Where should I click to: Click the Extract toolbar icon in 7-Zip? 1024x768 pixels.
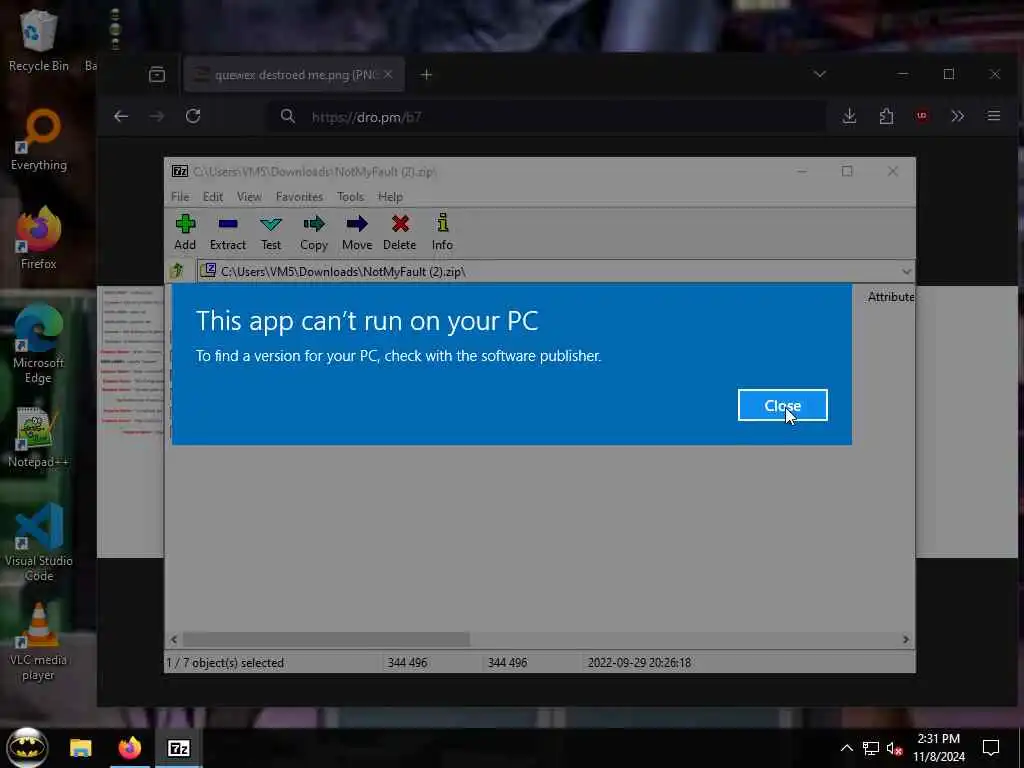click(228, 232)
